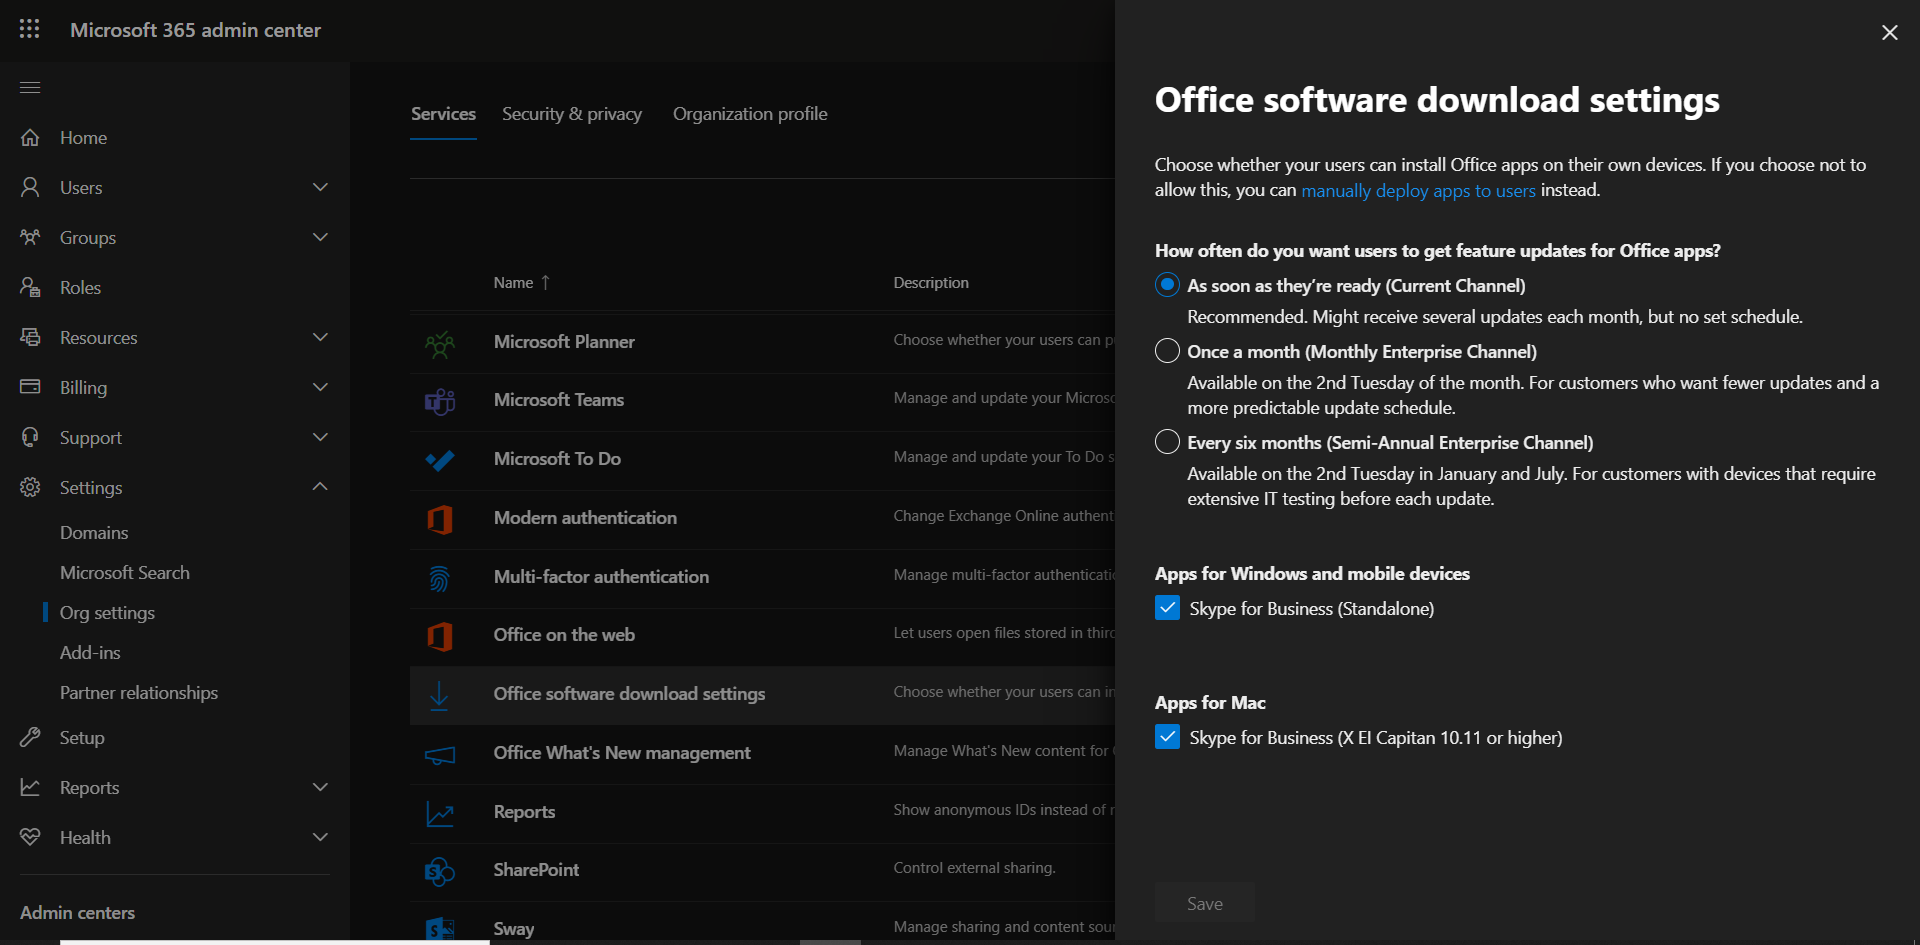Click the Setup wrench icon
The height and width of the screenshot is (945, 1920).
tap(30, 737)
